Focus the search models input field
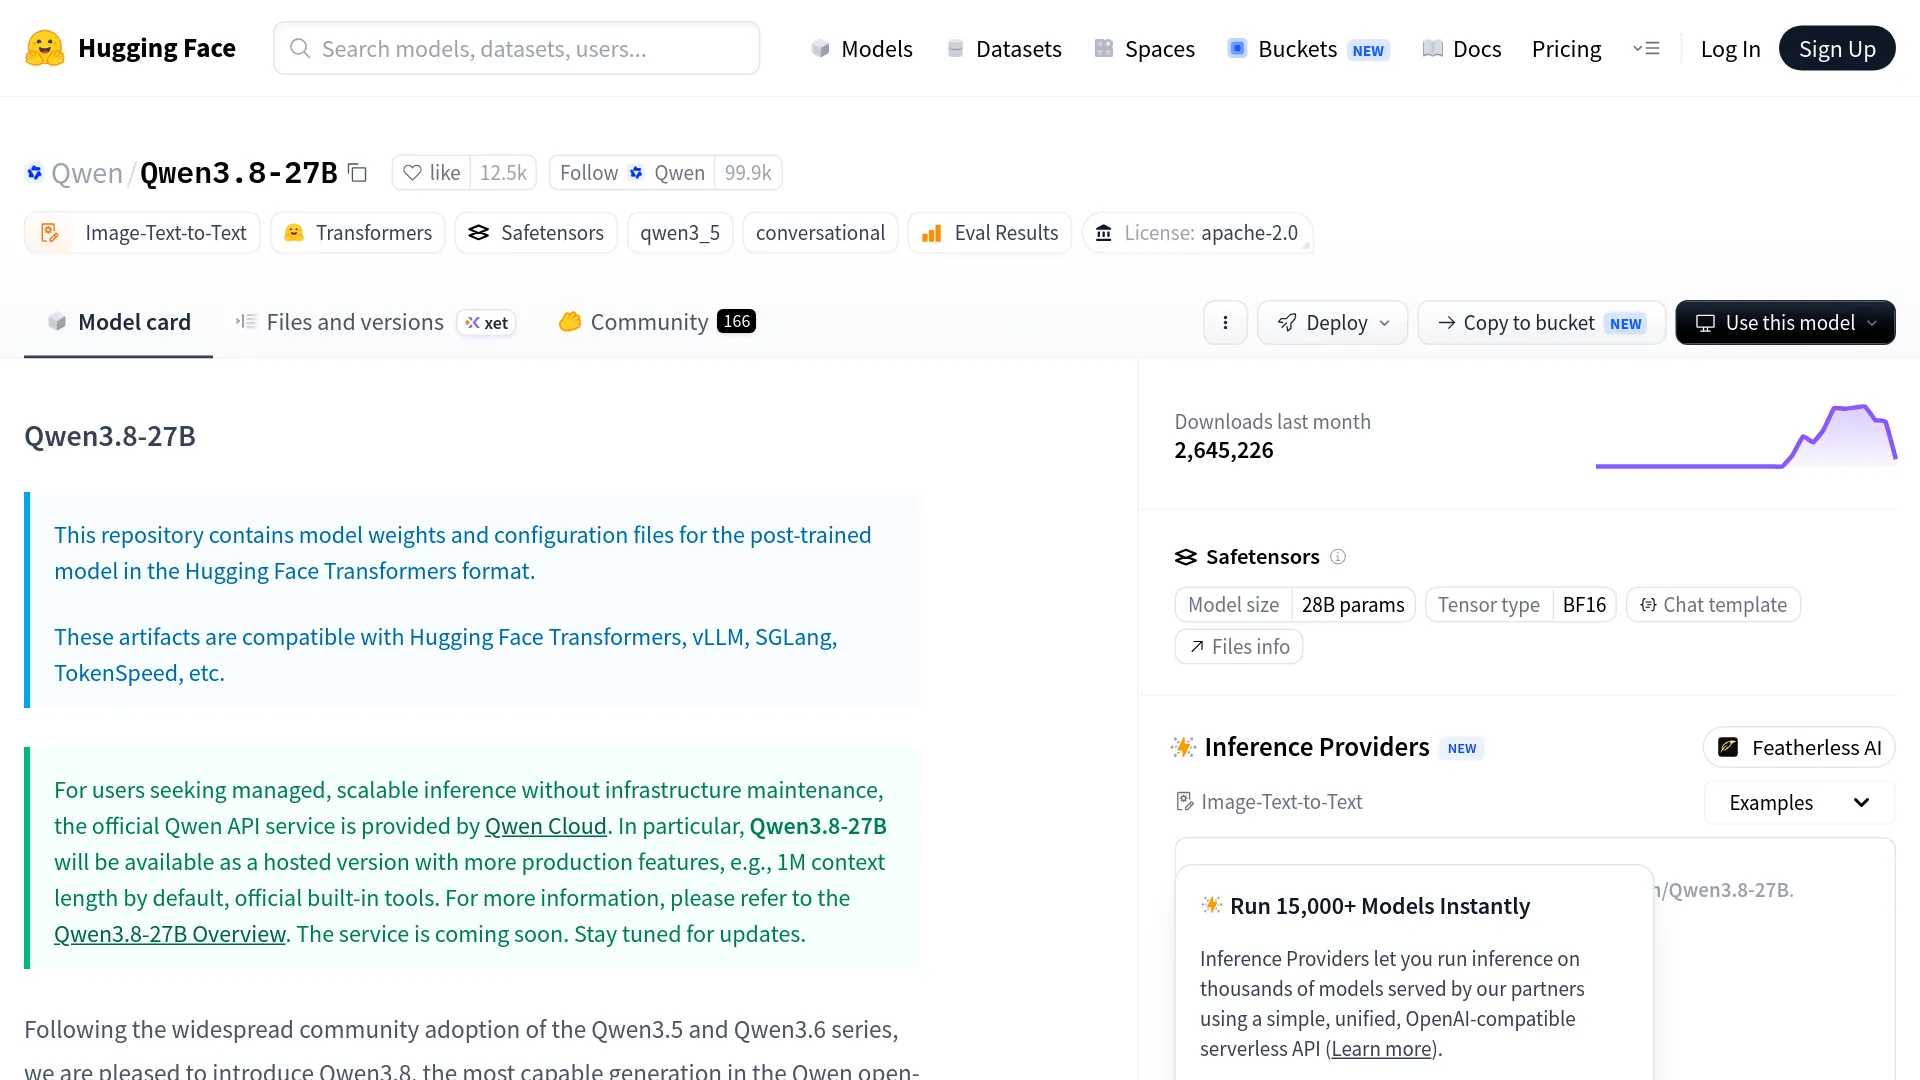1920x1080 pixels. (x=516, y=48)
